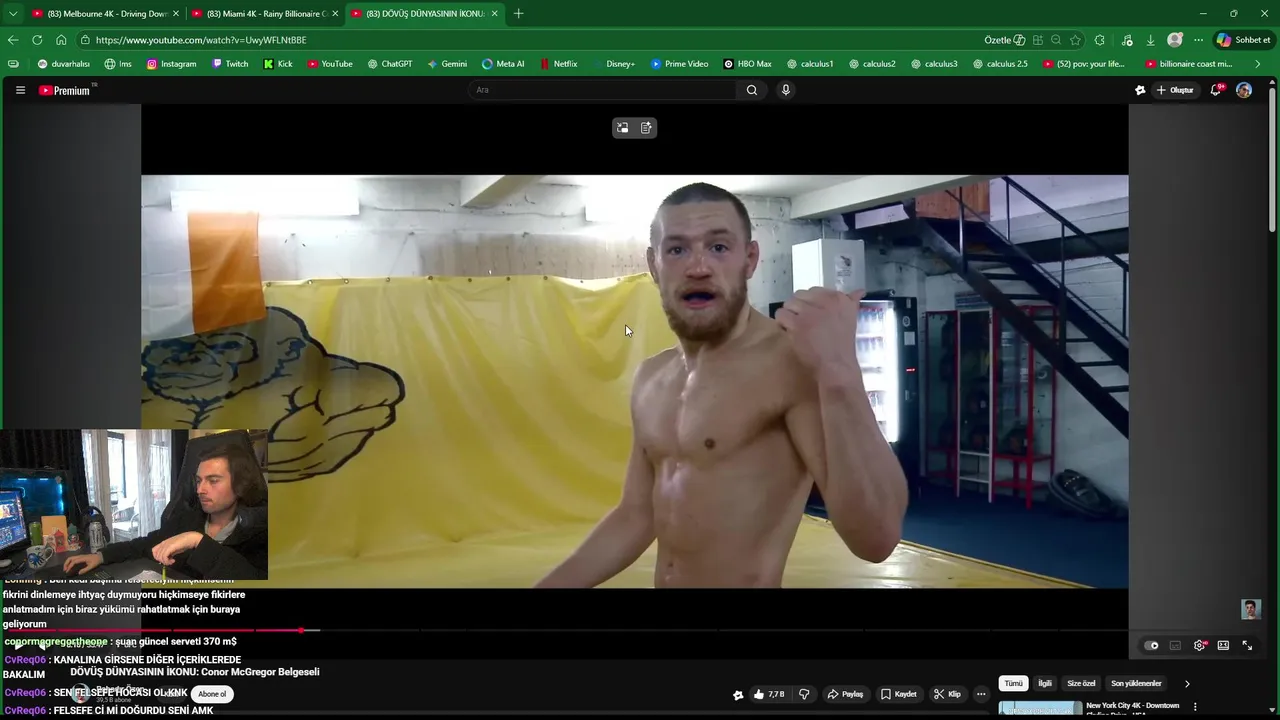1280x720 pixels.
Task: Click the Abone ol subscribe button
Action: coord(212,694)
